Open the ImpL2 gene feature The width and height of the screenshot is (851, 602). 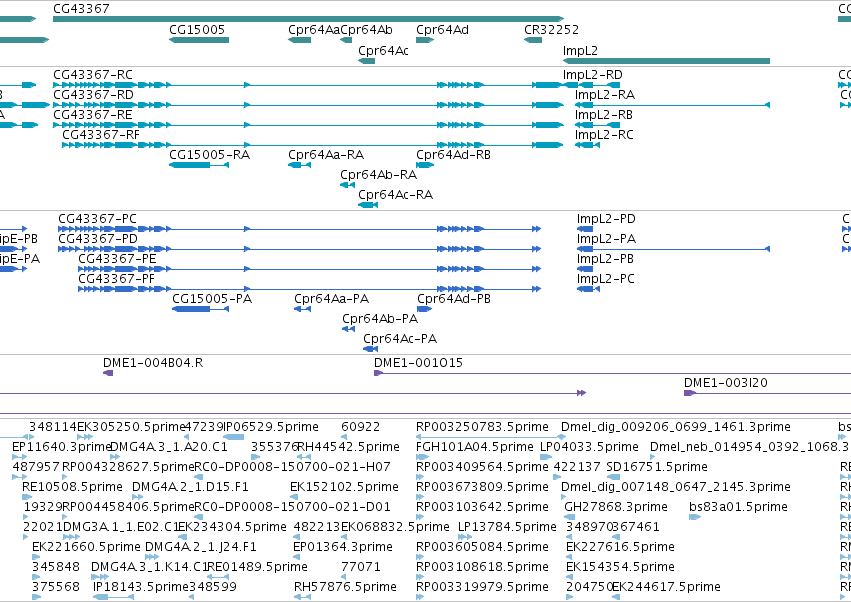coord(666,61)
